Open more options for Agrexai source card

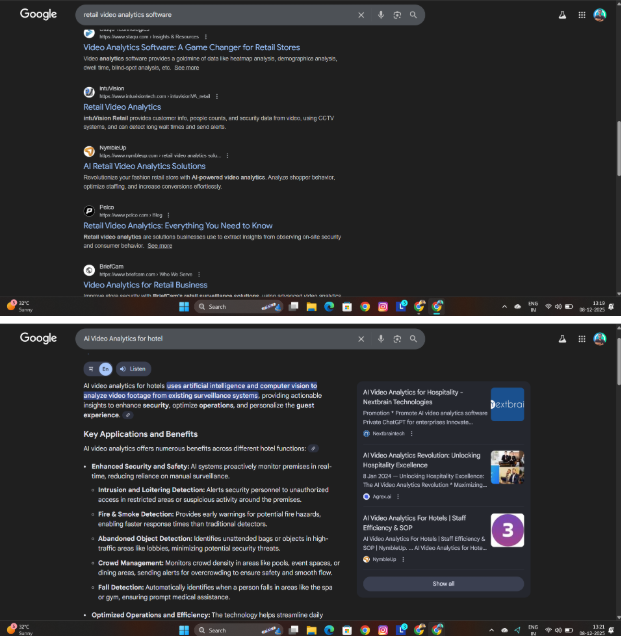point(398,497)
